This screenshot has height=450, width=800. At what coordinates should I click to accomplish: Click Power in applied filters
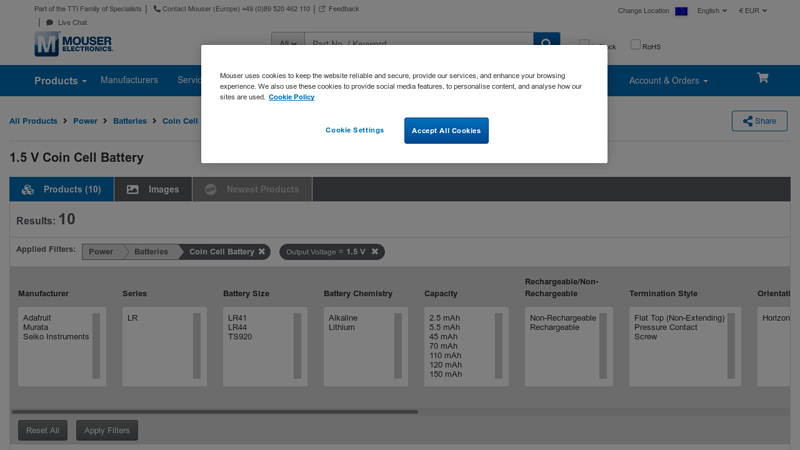101,252
